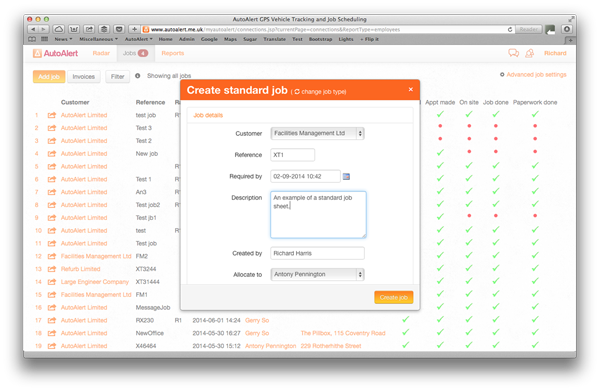Image resolution: width=600 pixels, height=391 pixels.
Task: Click the Reference field containing XT1
Action: pyautogui.click(x=293, y=155)
